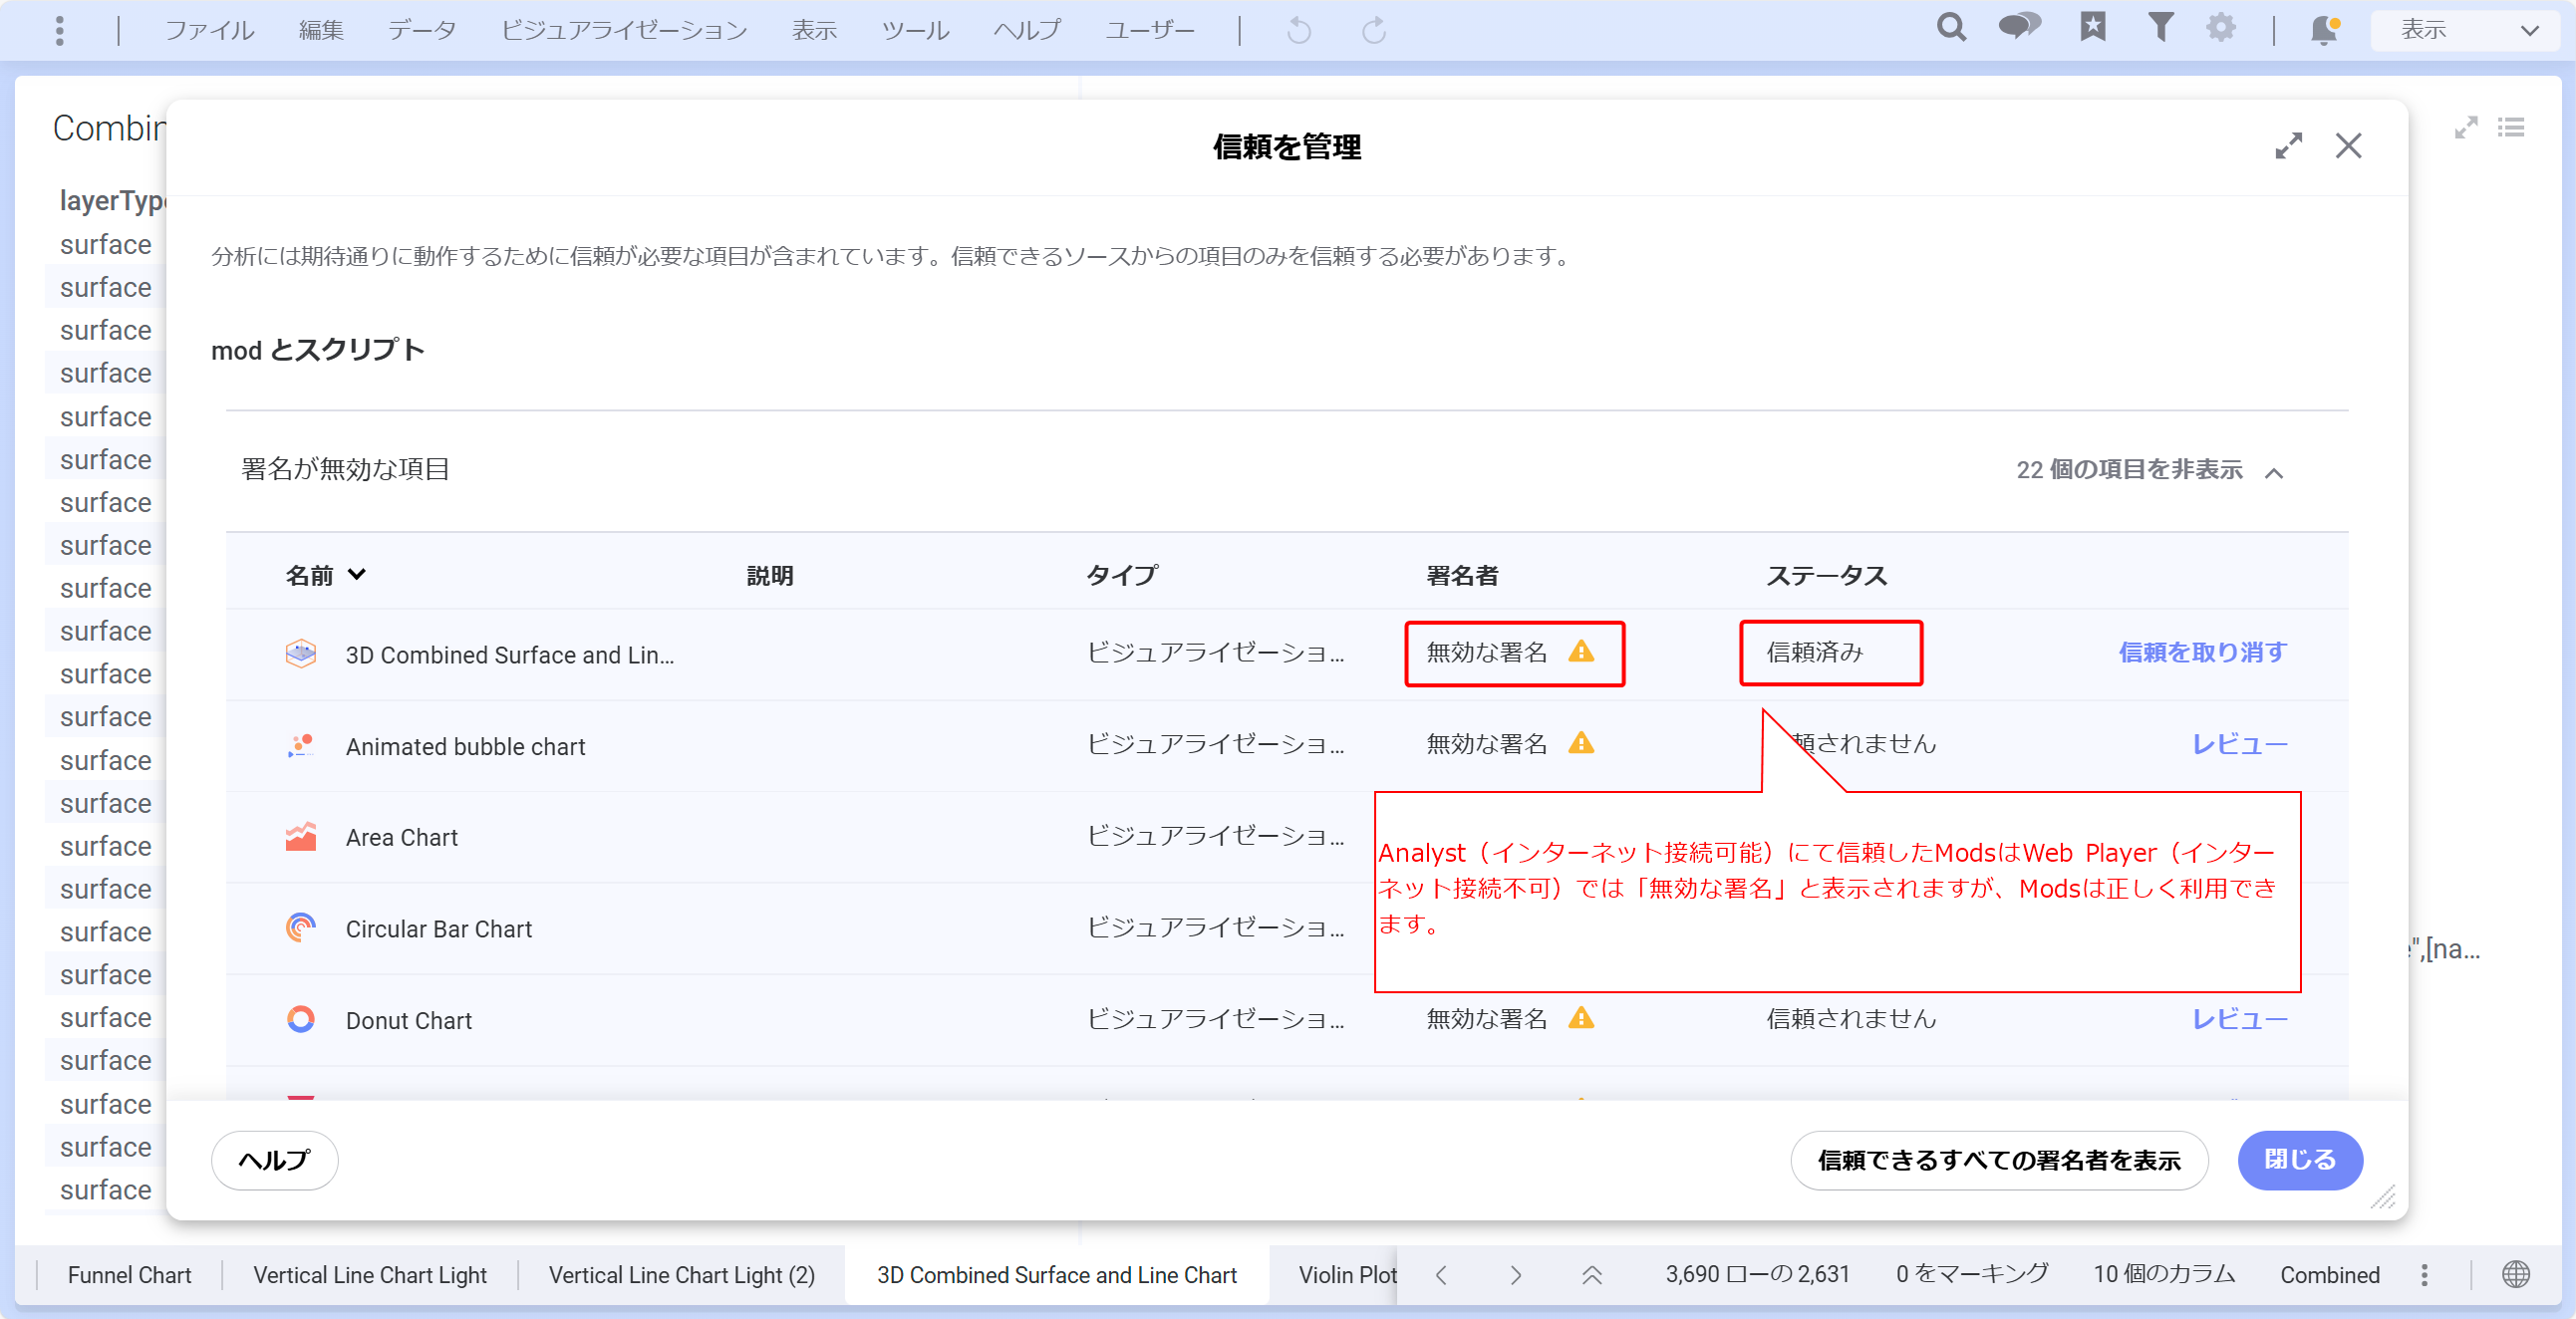Click the 信頼を取り消す link
Viewport: 2576px width, 1319px height.
[2203, 652]
